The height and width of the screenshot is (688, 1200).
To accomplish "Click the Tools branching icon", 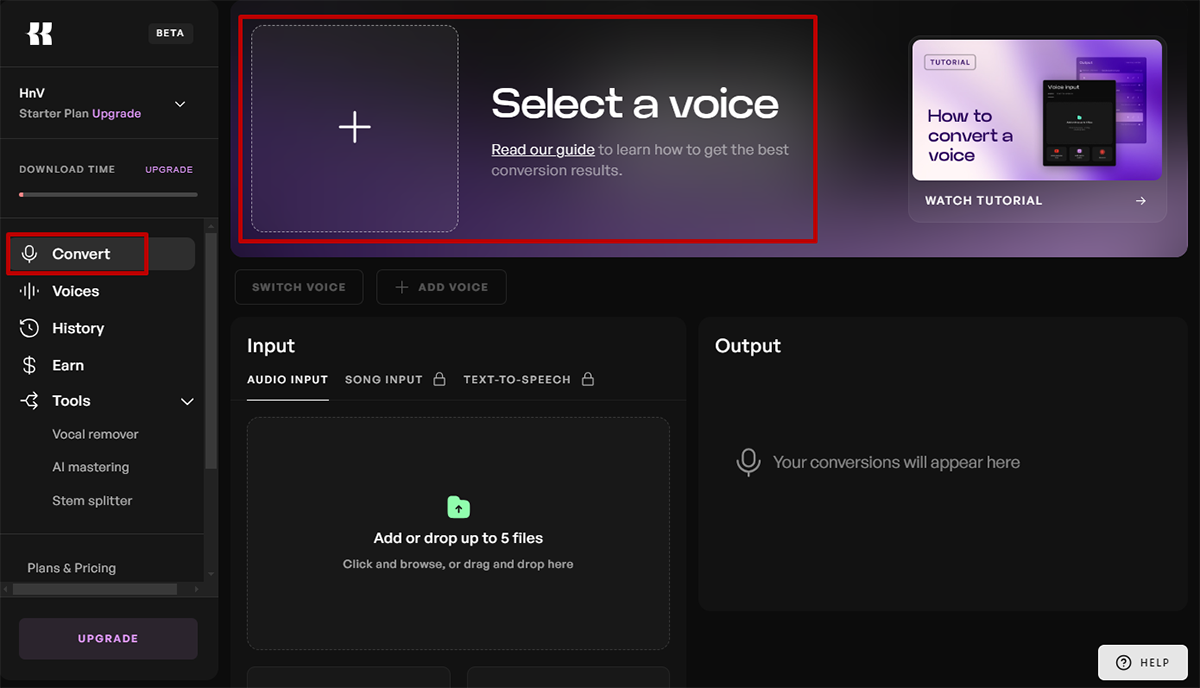I will click(30, 401).
